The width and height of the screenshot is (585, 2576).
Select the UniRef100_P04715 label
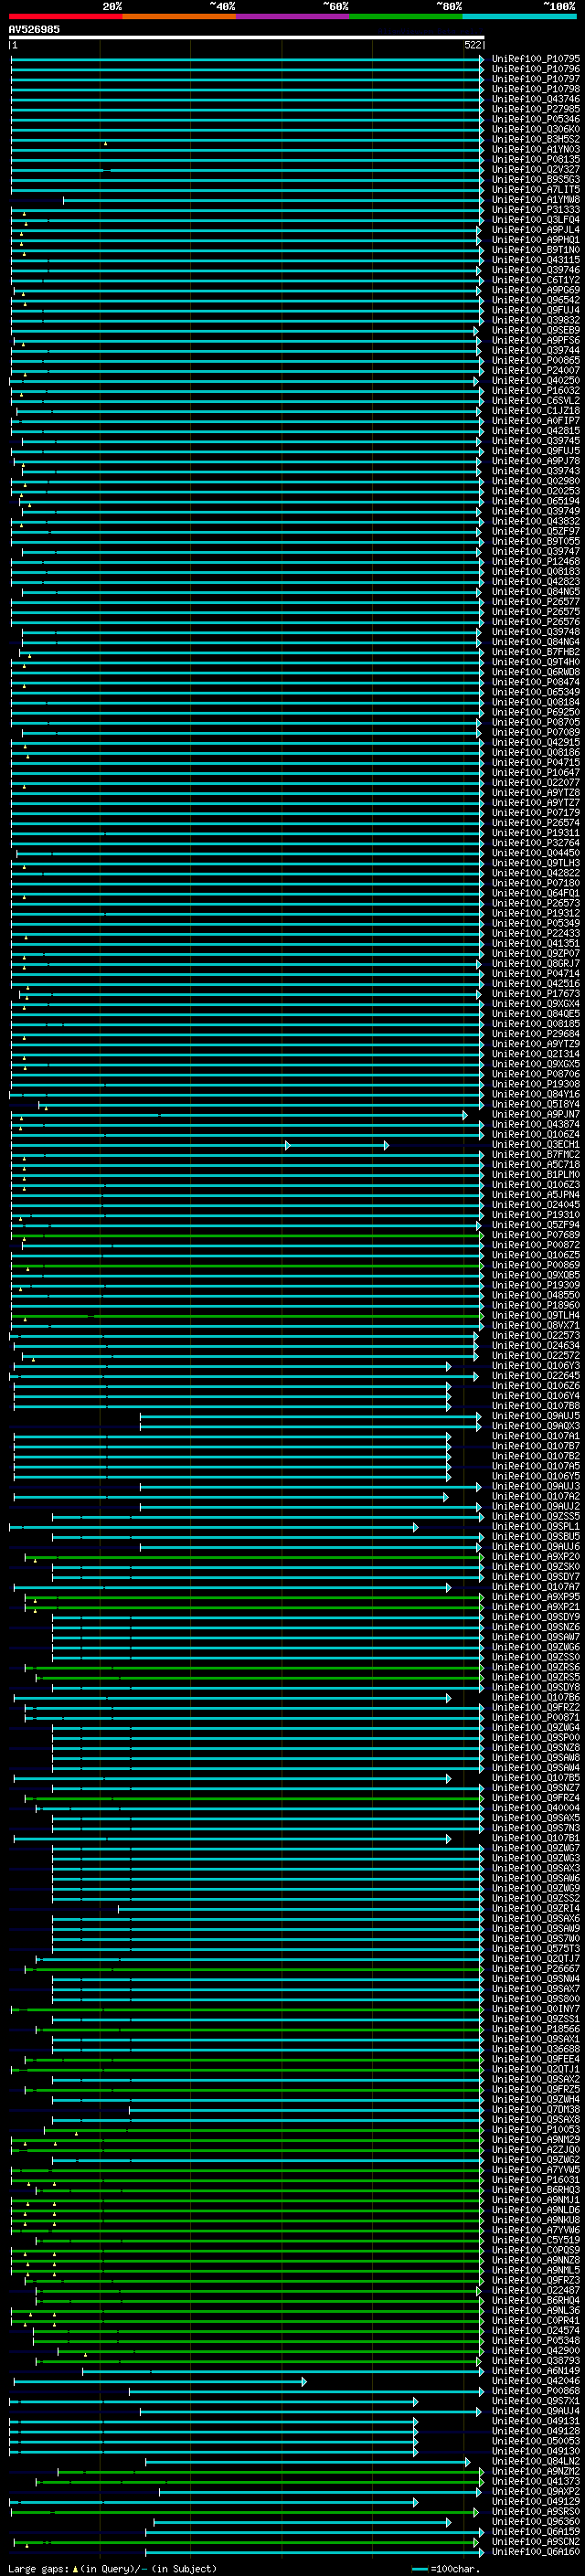point(536,762)
